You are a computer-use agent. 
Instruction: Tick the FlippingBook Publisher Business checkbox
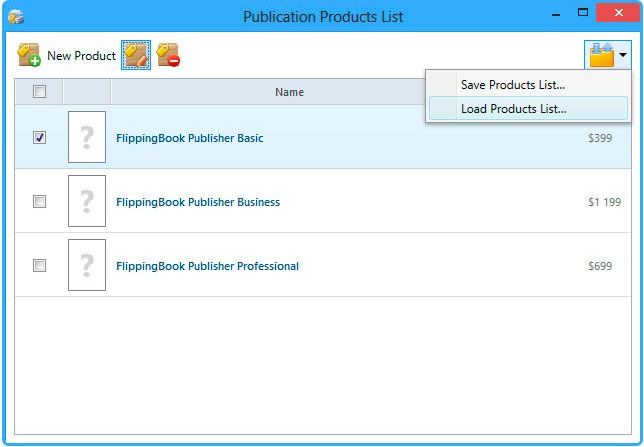click(x=39, y=202)
